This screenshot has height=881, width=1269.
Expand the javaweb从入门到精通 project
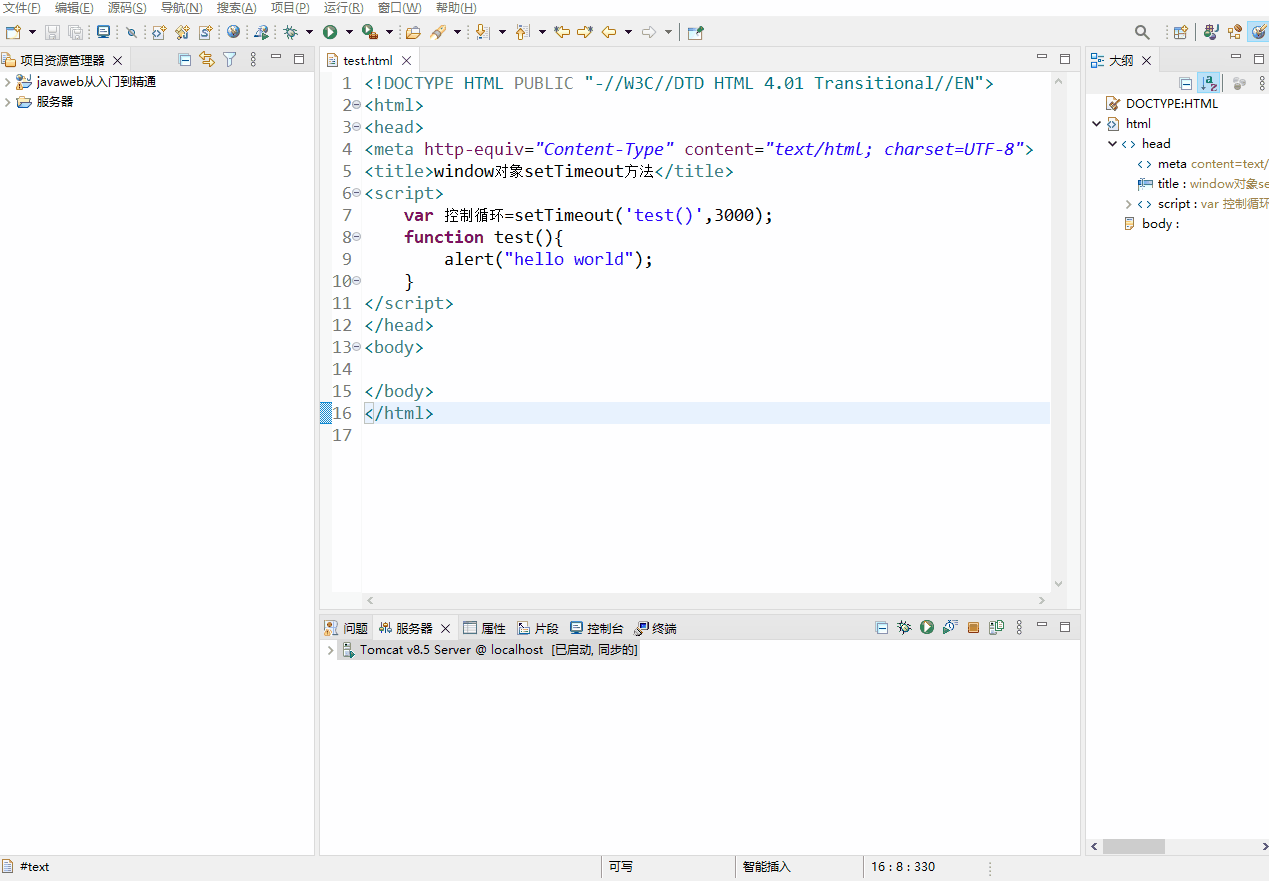pyautogui.click(x=8, y=82)
